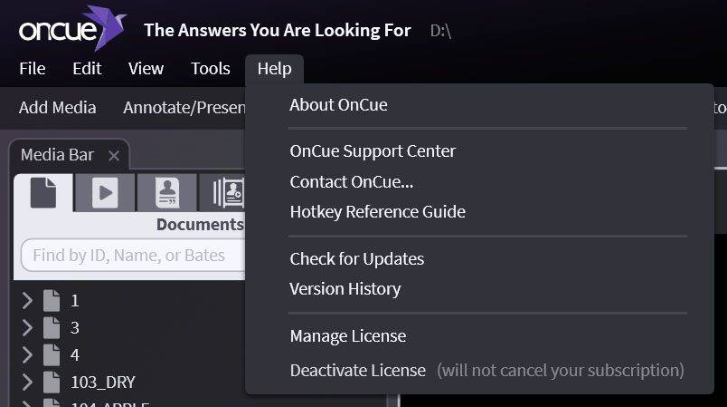727x407 pixels.
Task: Close the Media Bar tab
Action: tap(114, 155)
